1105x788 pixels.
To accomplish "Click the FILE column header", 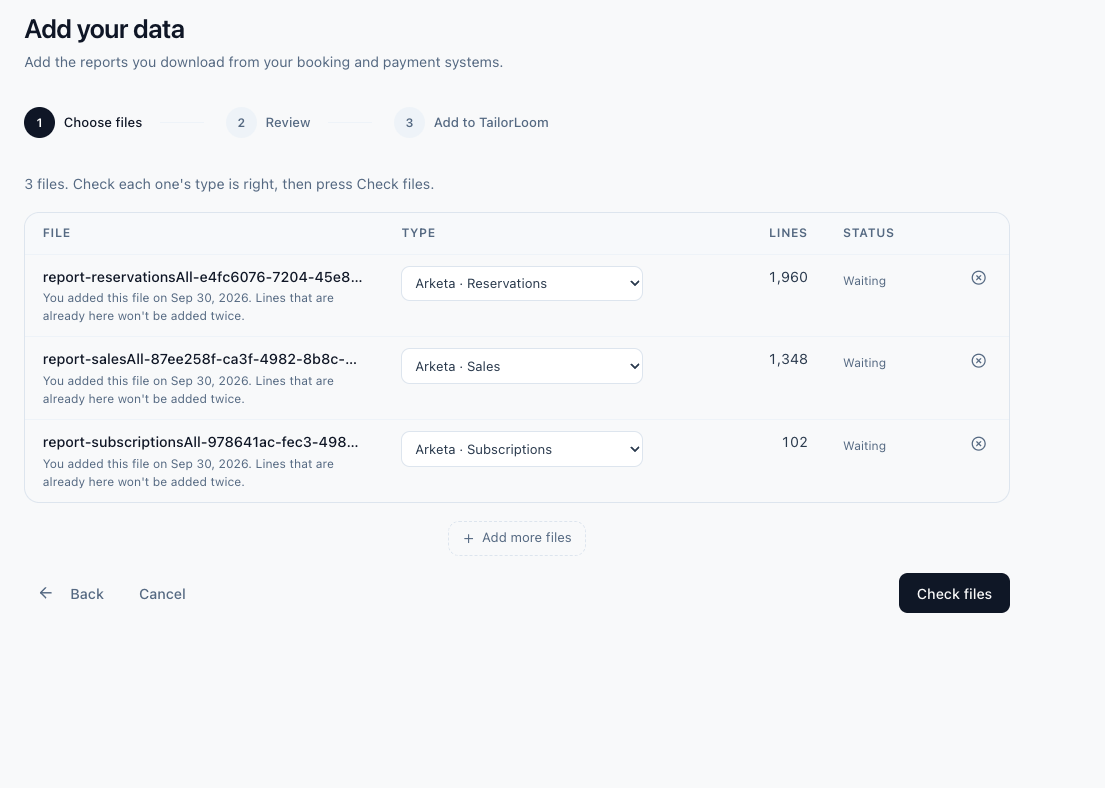I will pyautogui.click(x=56, y=233).
